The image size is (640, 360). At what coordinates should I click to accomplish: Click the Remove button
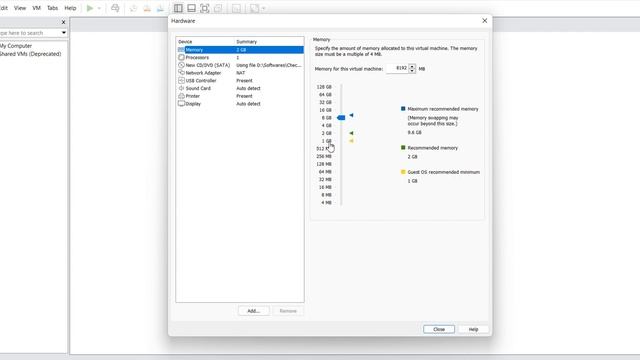pos(288,311)
